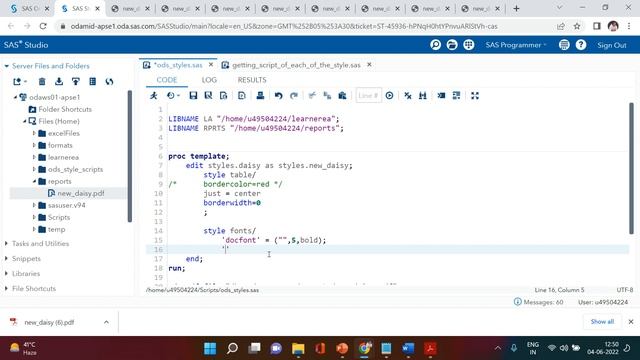Viewport: 640px width, 360px height.
Task: Click Show all downloads
Action: click(602, 322)
